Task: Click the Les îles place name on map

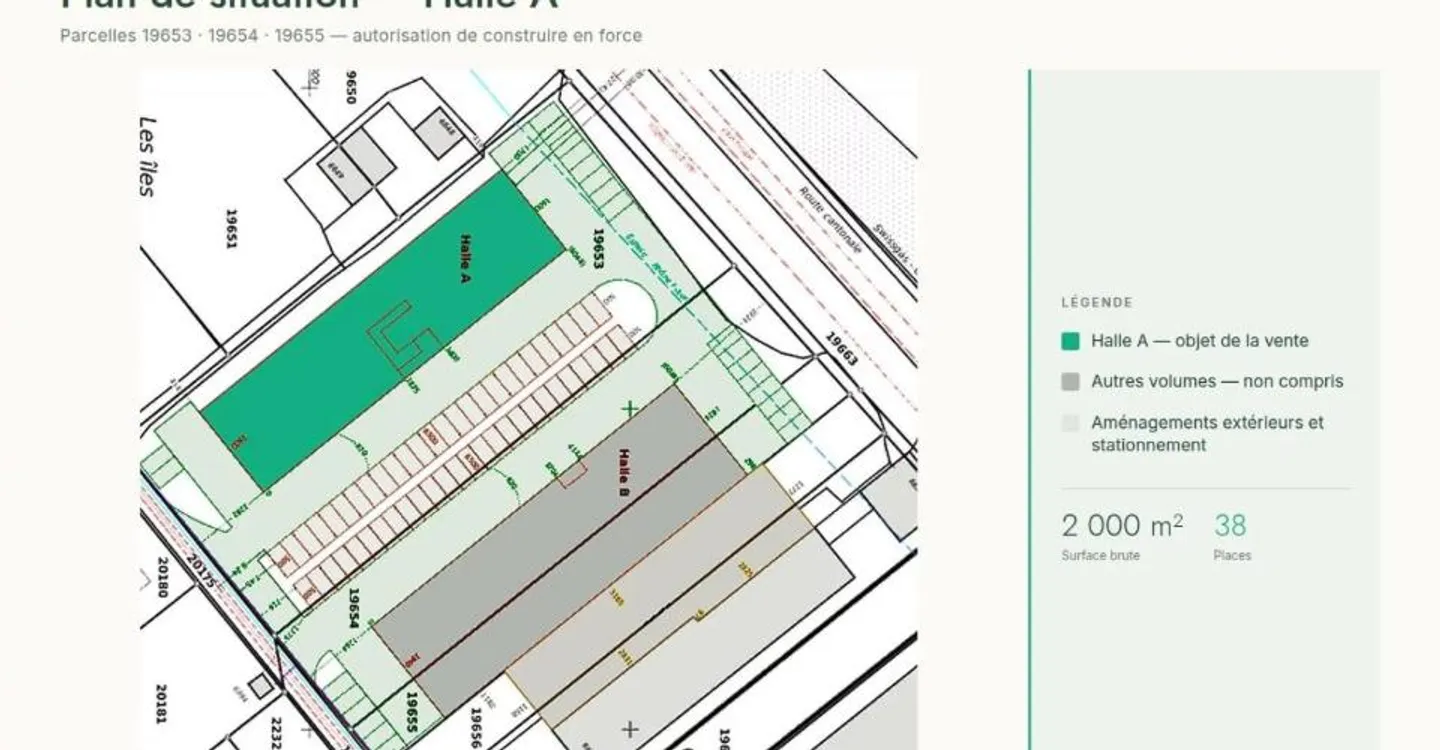Action: [x=148, y=157]
